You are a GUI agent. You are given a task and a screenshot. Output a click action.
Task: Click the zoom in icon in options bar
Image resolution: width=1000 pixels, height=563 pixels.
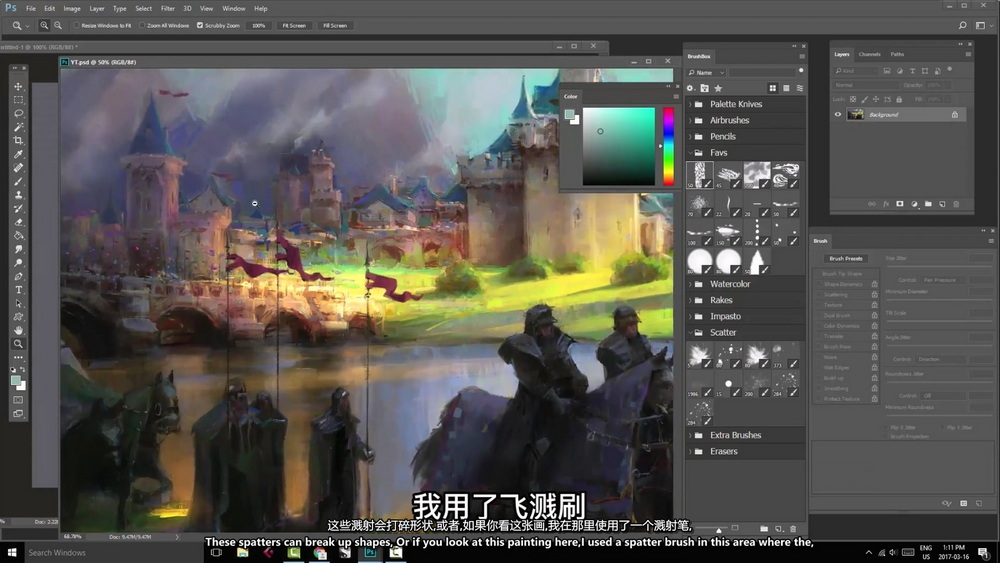(x=44, y=26)
